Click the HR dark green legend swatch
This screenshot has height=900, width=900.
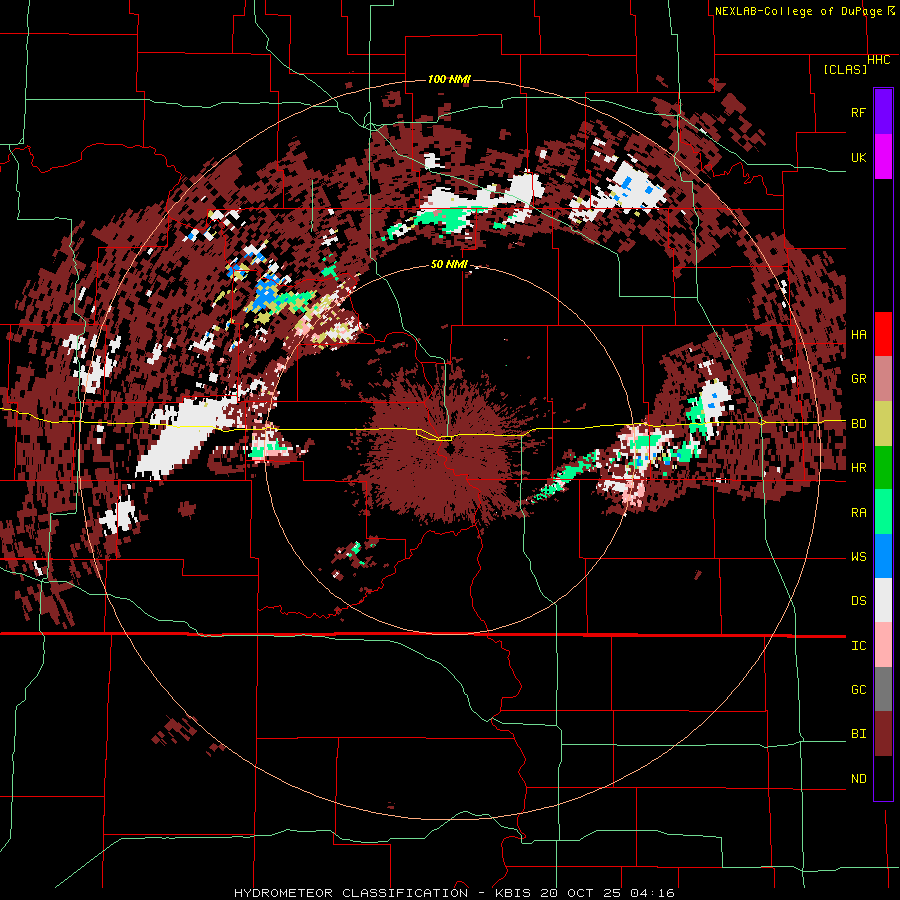[883, 467]
